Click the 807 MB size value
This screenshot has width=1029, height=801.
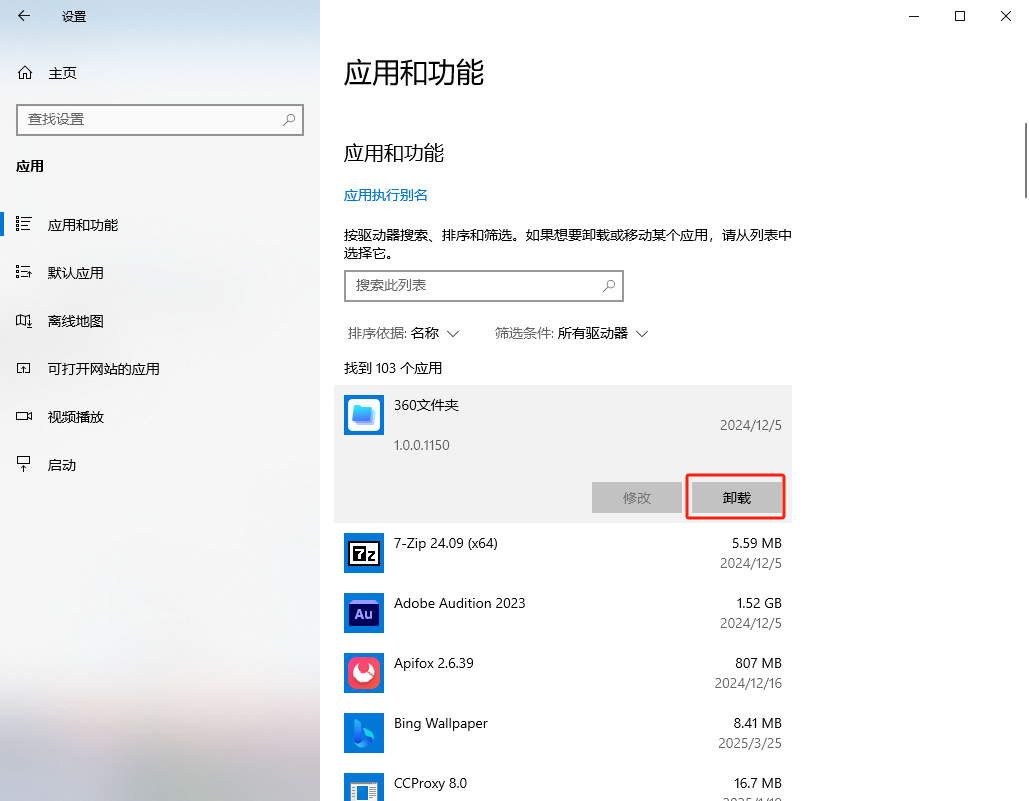(758, 663)
